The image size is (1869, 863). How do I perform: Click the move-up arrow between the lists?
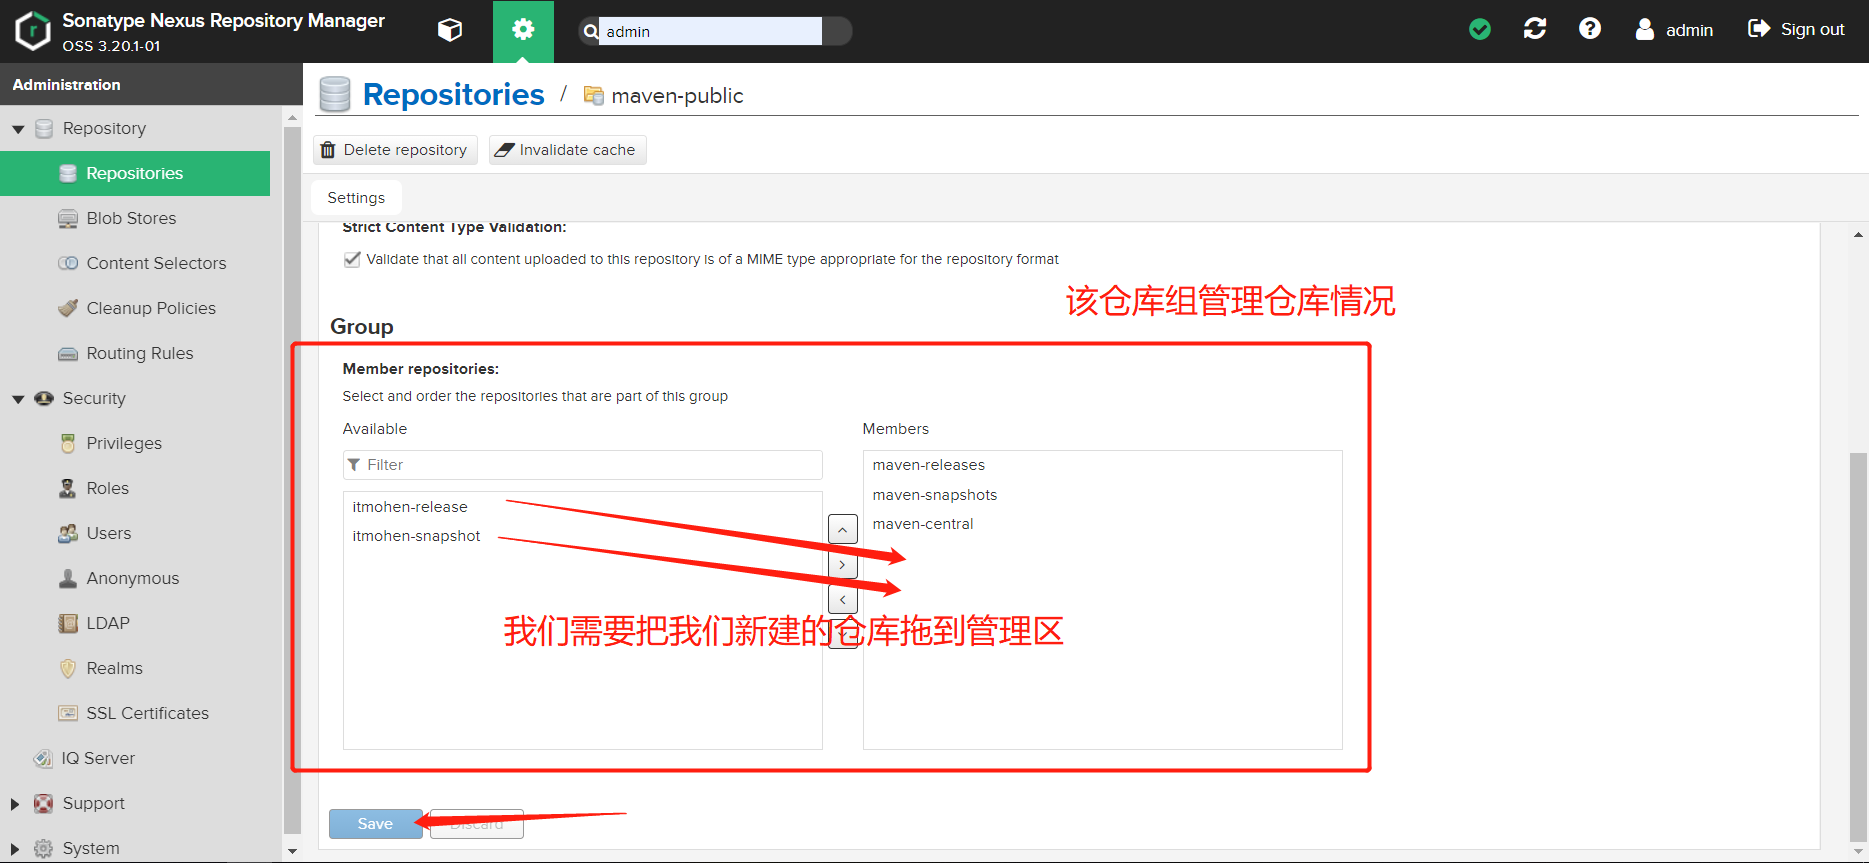click(x=843, y=529)
